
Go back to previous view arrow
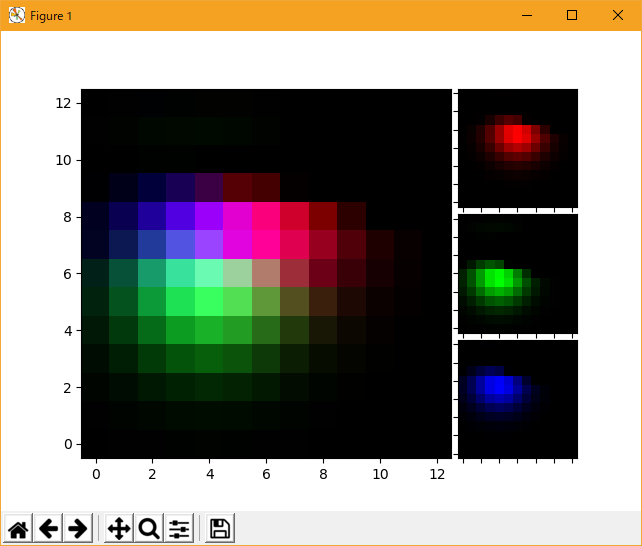[x=48, y=528]
